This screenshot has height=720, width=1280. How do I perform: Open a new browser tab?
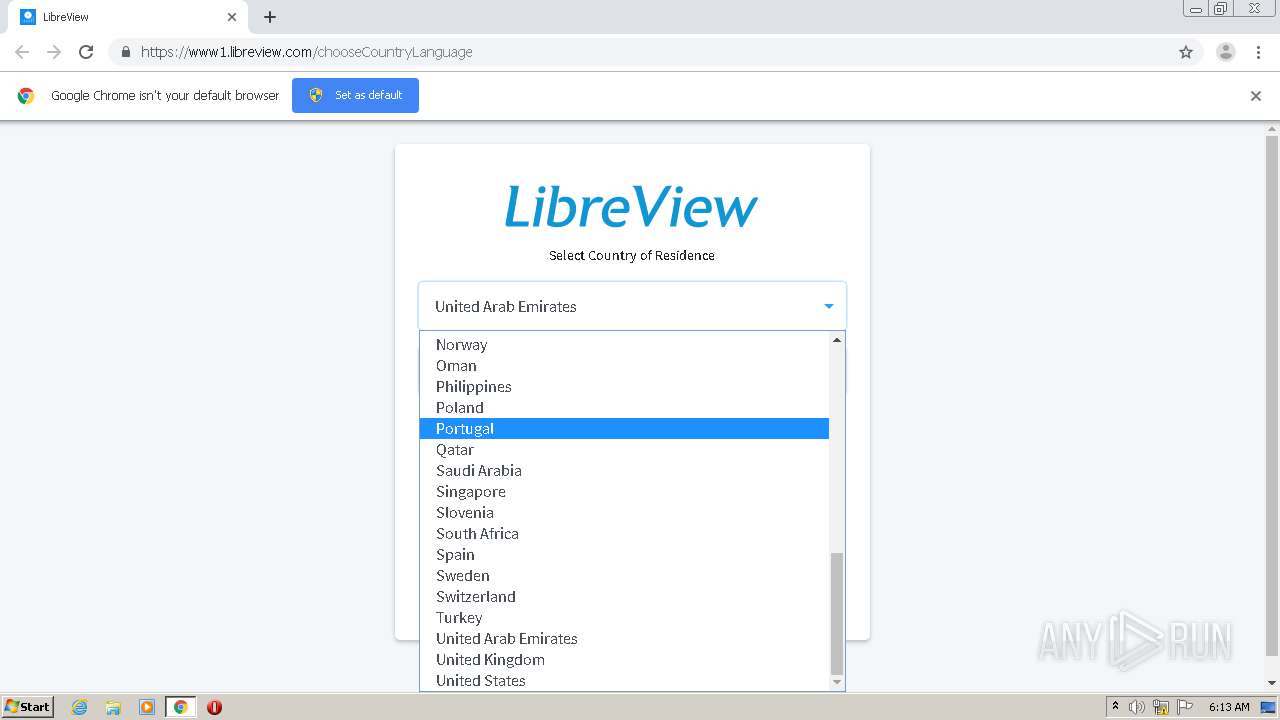click(x=270, y=17)
